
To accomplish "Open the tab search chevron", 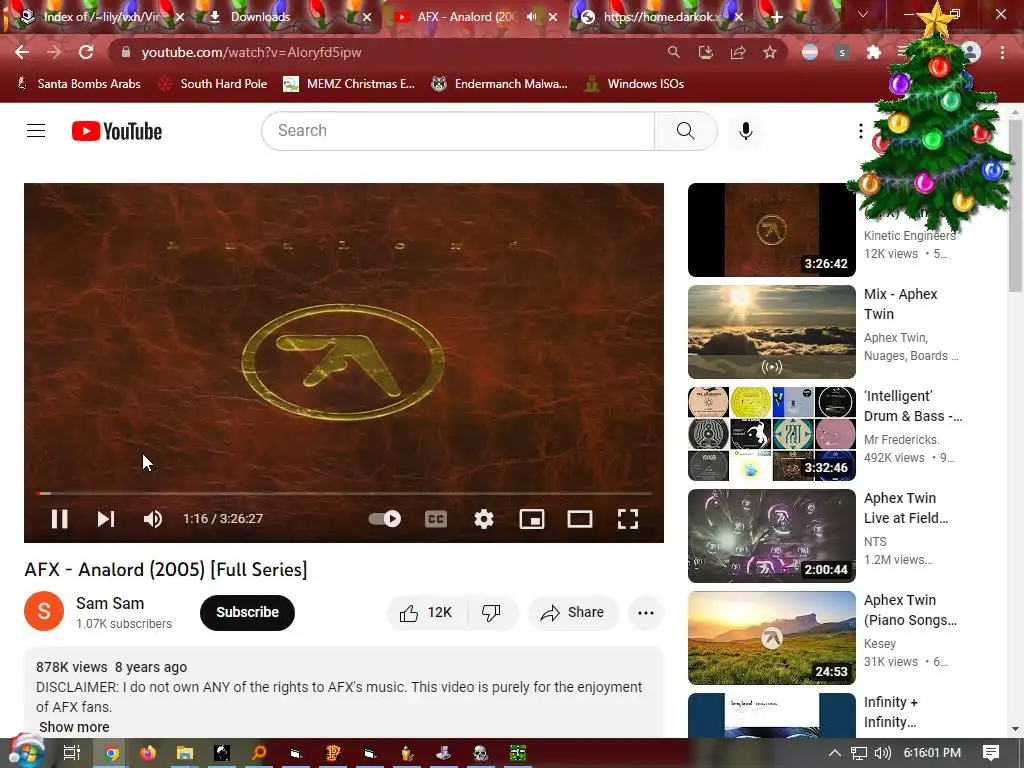I will tap(863, 14).
